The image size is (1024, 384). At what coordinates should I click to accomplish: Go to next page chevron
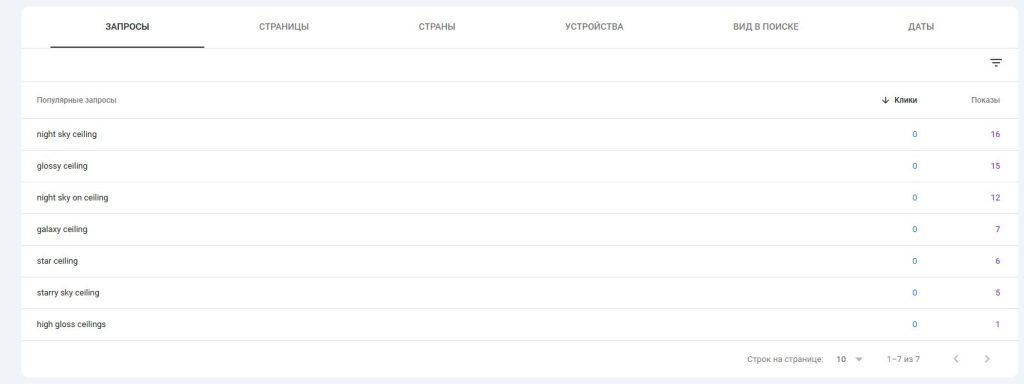[x=987, y=359]
